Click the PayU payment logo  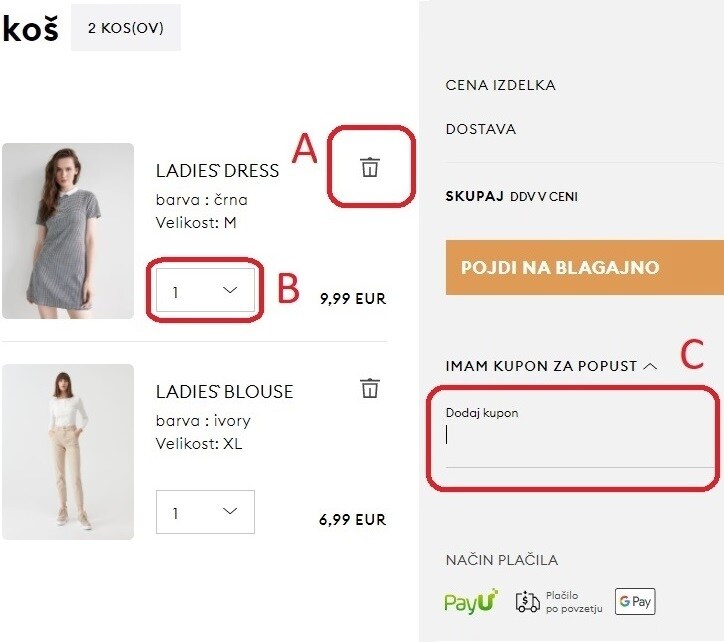(471, 601)
